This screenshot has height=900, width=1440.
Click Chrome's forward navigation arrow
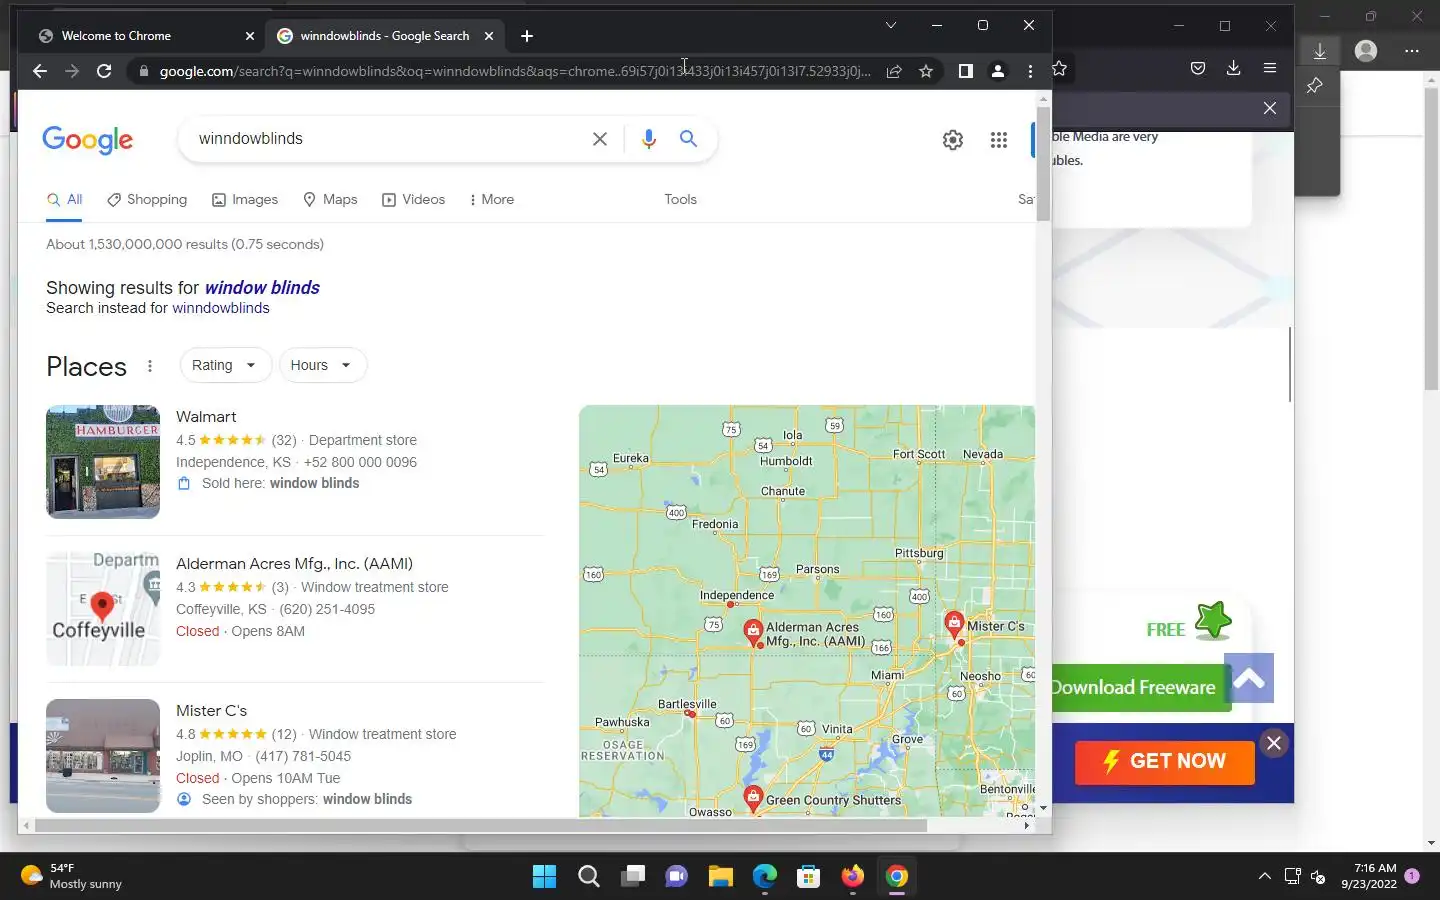[x=72, y=71]
